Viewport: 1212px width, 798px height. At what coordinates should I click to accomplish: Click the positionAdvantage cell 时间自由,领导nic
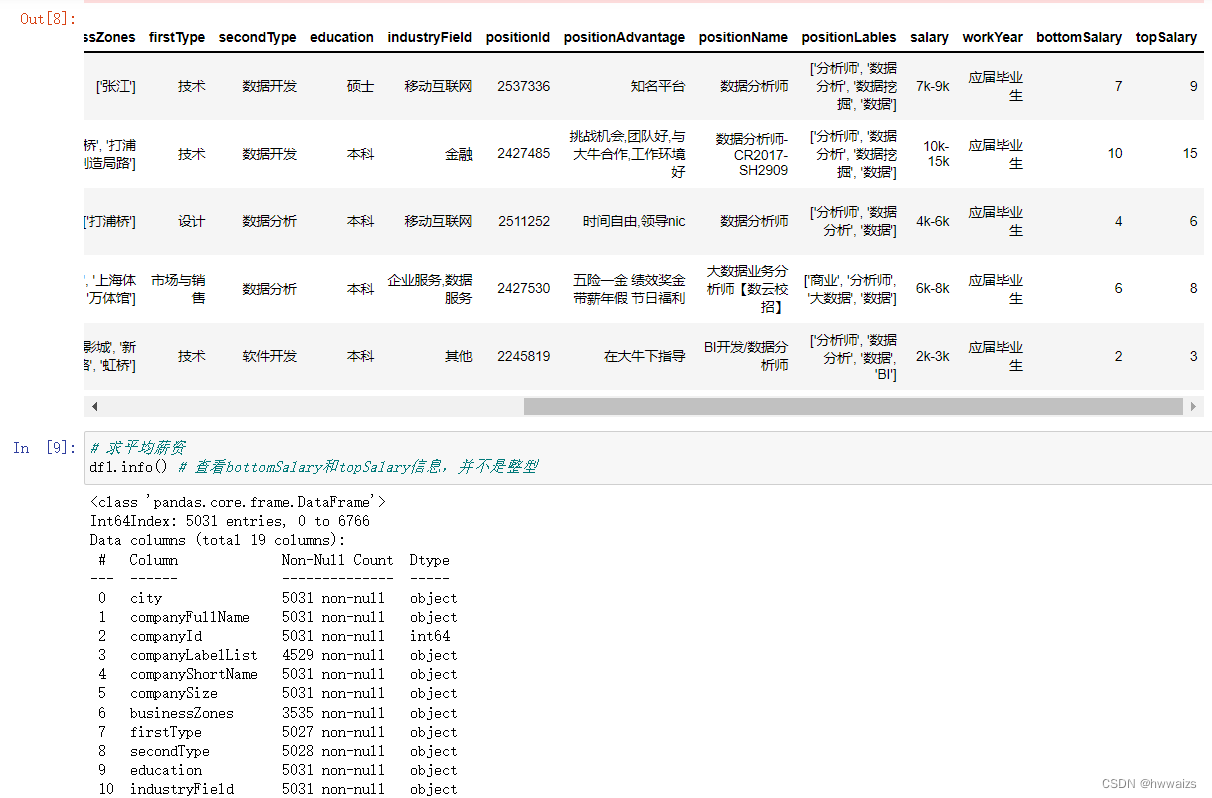tap(634, 221)
